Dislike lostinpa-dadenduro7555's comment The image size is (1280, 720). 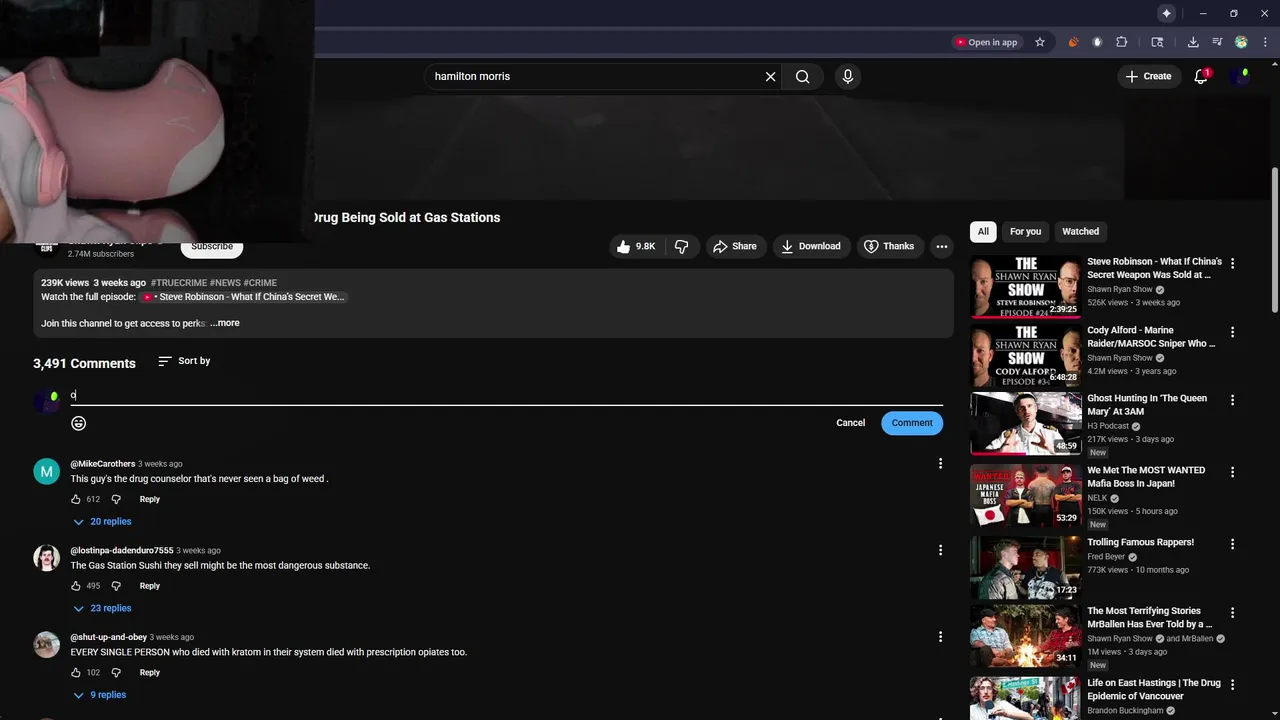click(116, 586)
